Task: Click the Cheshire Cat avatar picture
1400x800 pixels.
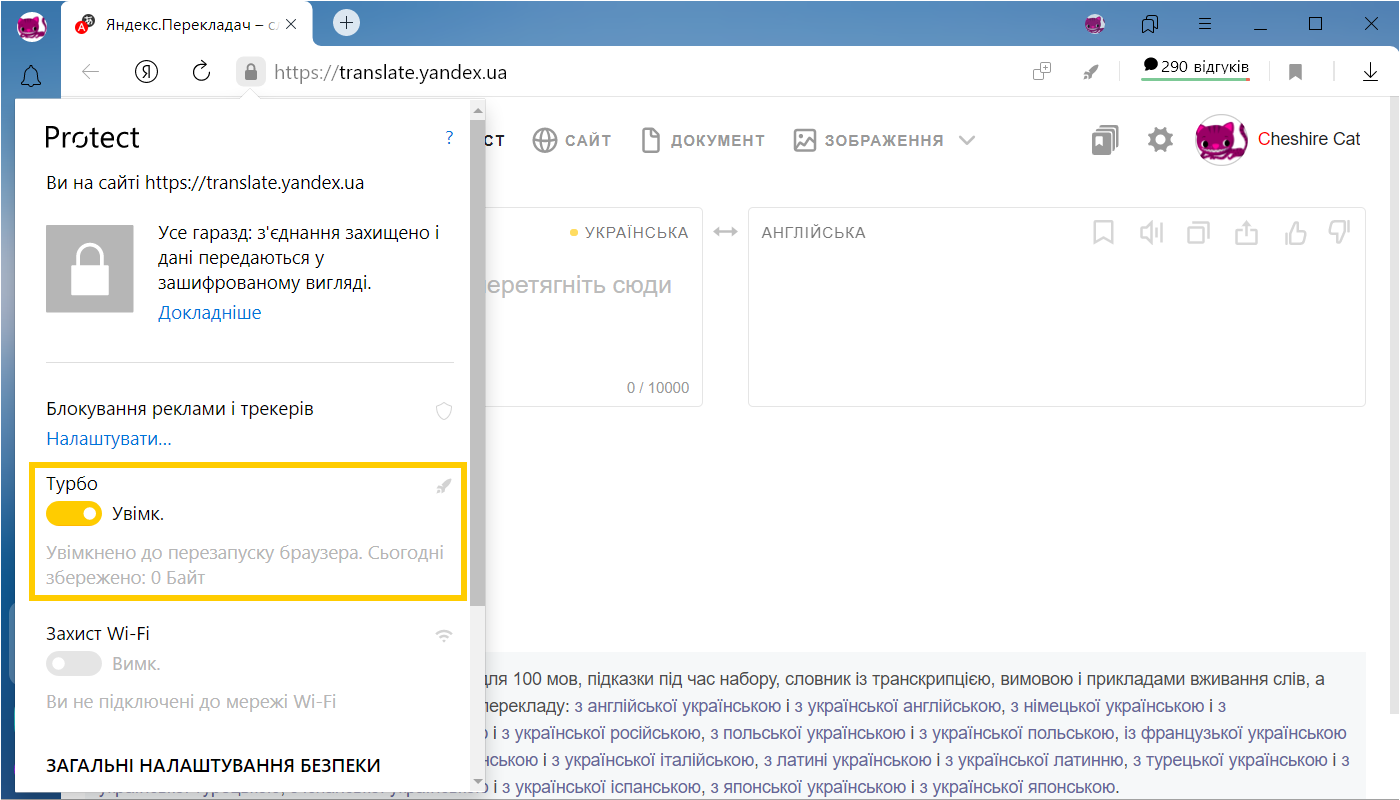Action: click(1222, 140)
